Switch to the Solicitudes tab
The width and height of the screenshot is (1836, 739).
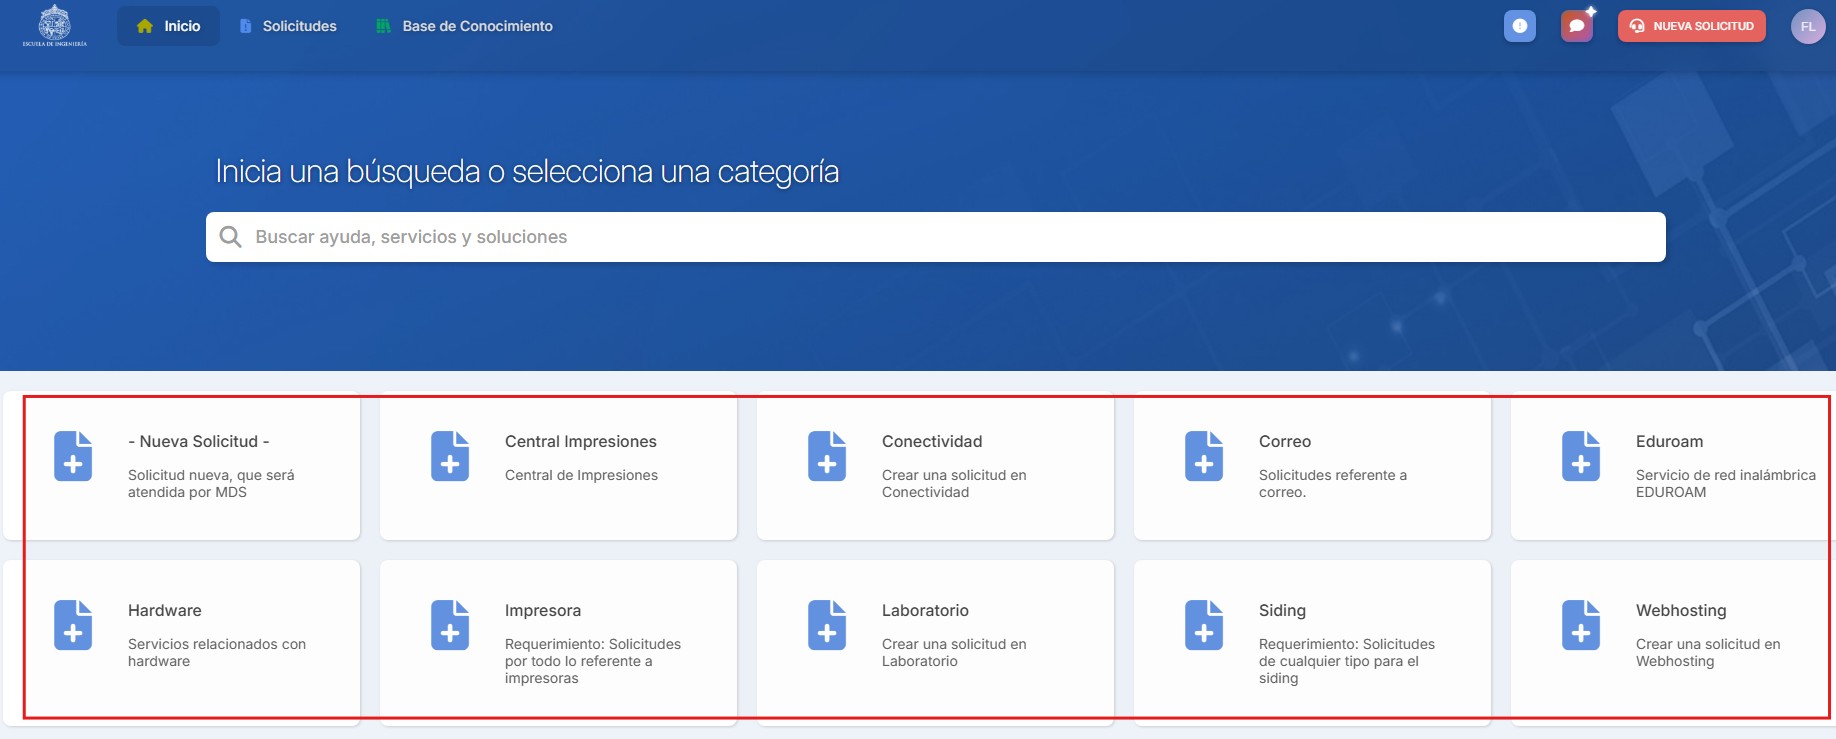[x=288, y=26]
